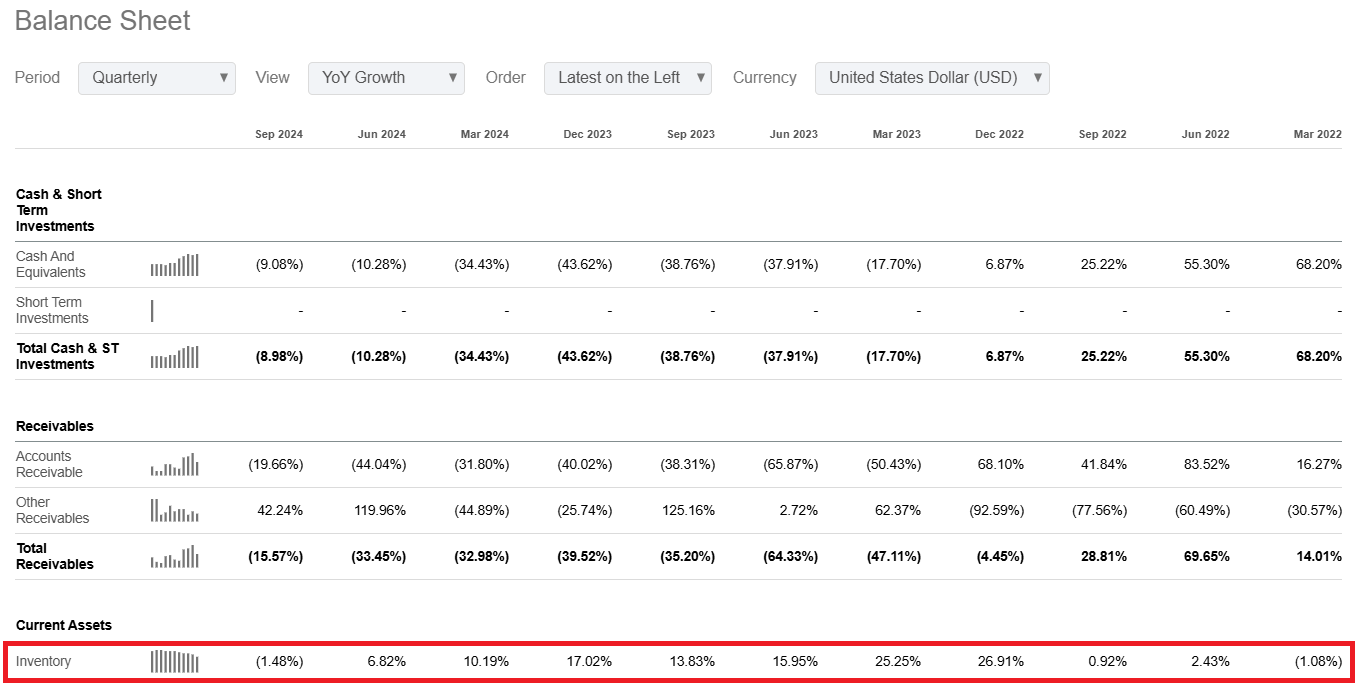Image resolution: width=1359 pixels, height=687 pixels.
Task: Open the View dropdown showing YoY Growth
Action: pos(386,78)
